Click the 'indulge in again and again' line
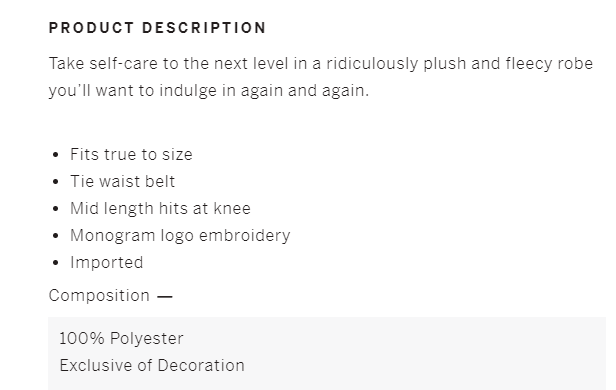Viewport: 616px width, 390px height. coord(264,91)
